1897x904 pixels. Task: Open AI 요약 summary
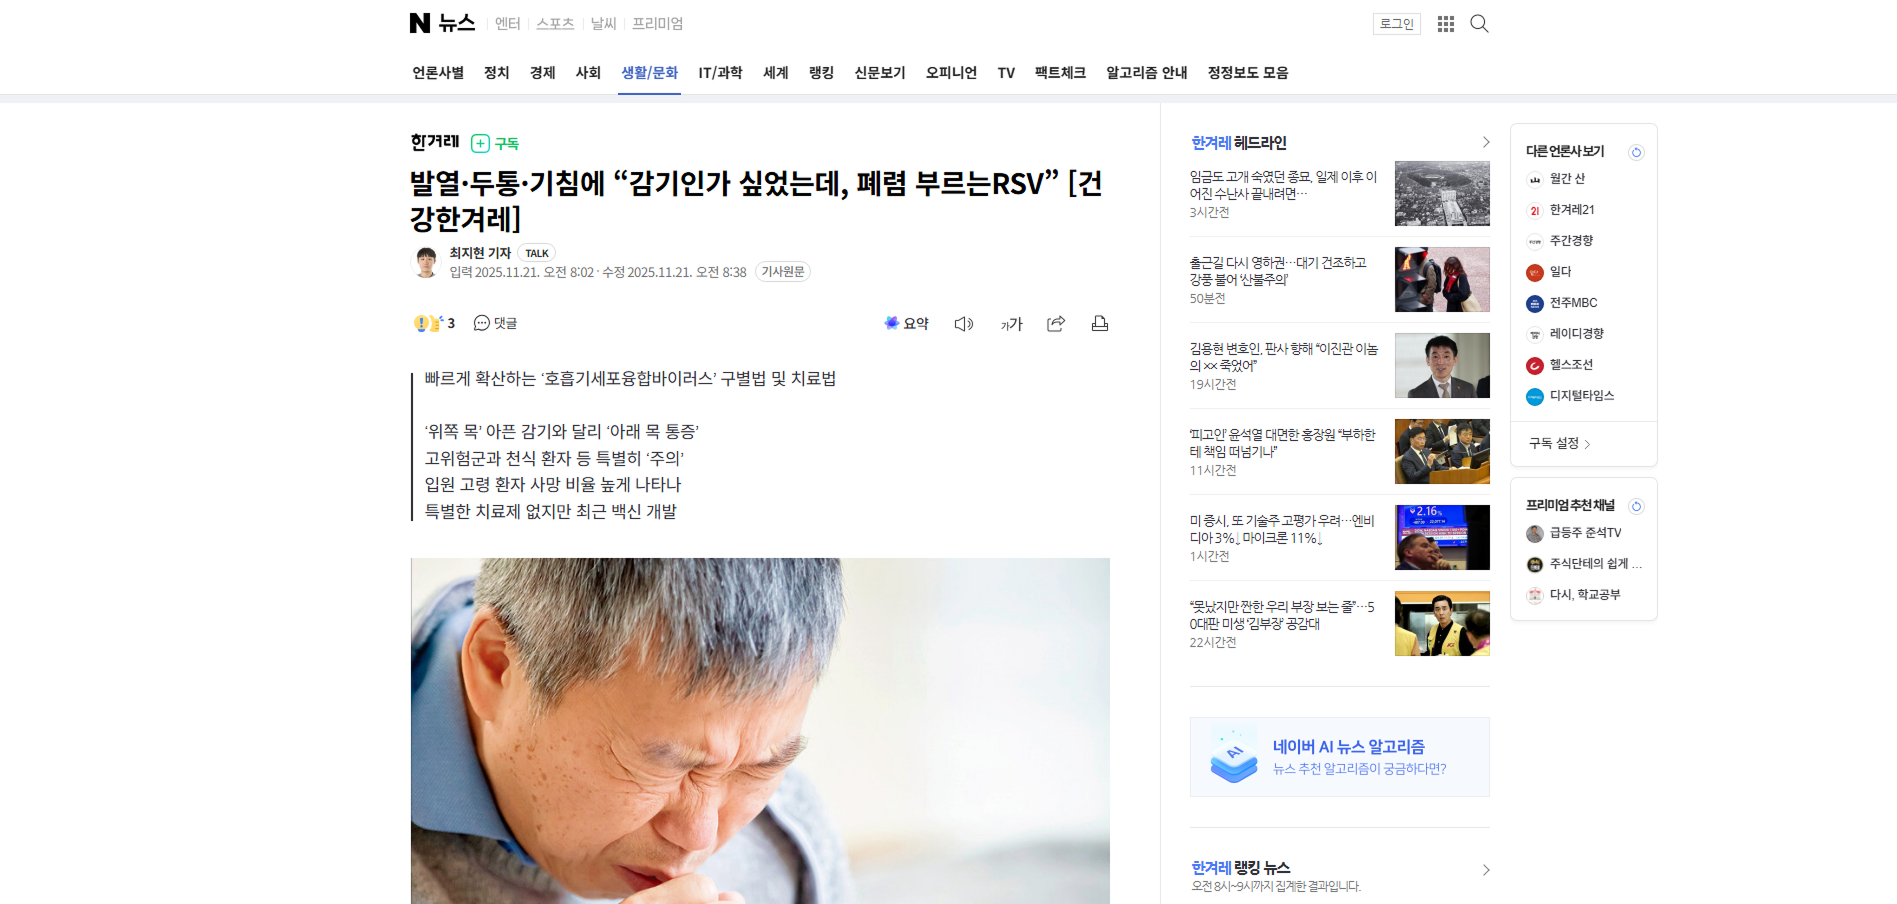[907, 324]
